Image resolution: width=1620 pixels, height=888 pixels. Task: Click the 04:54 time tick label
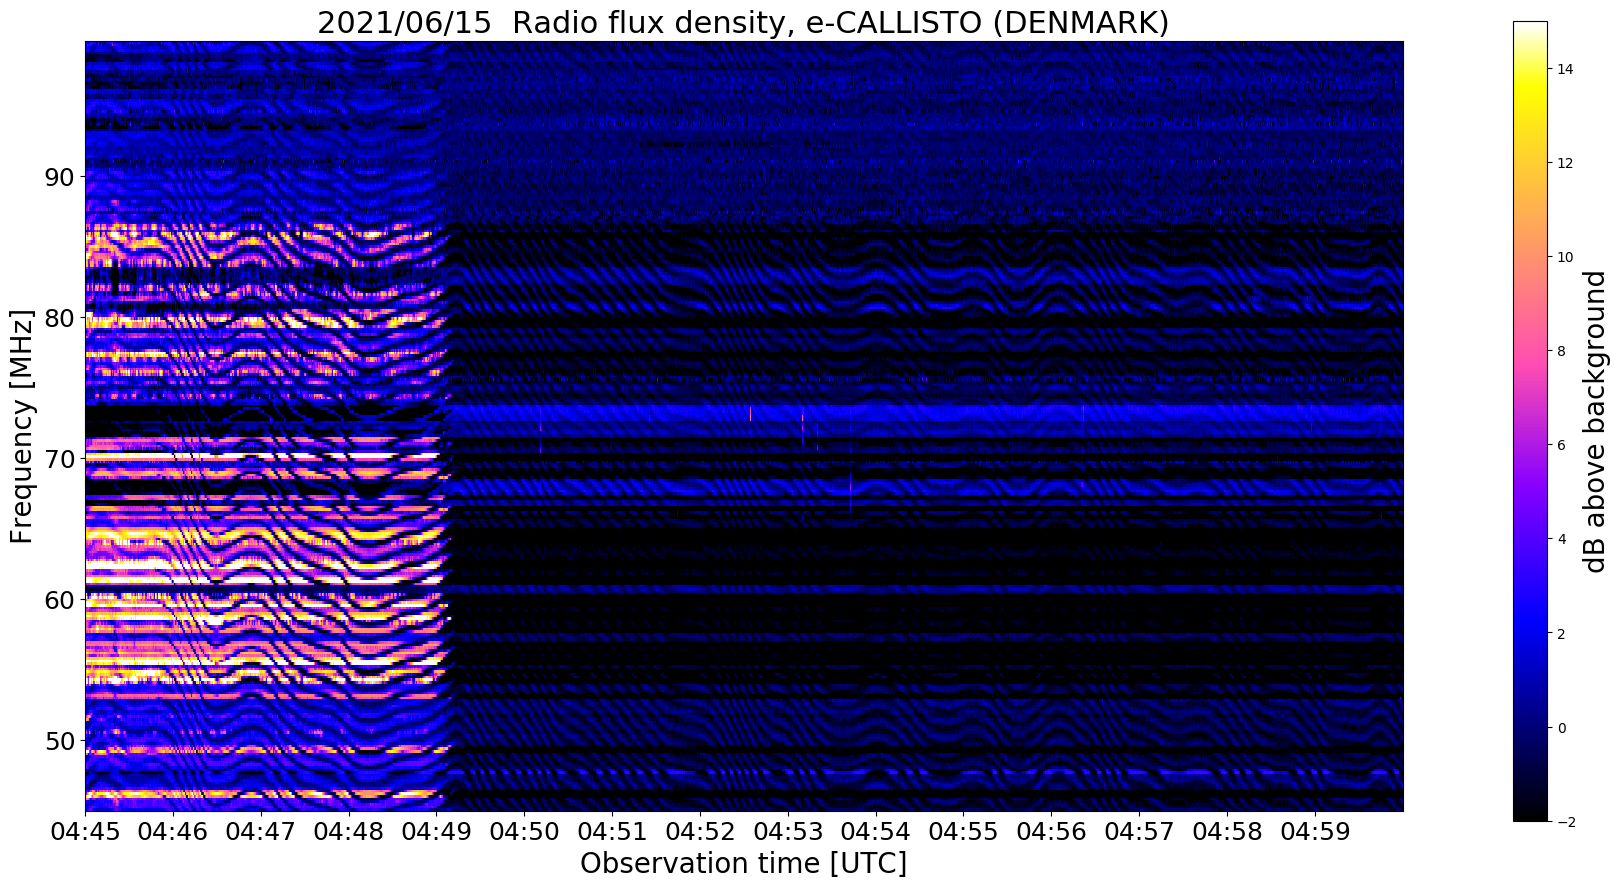coord(876,831)
